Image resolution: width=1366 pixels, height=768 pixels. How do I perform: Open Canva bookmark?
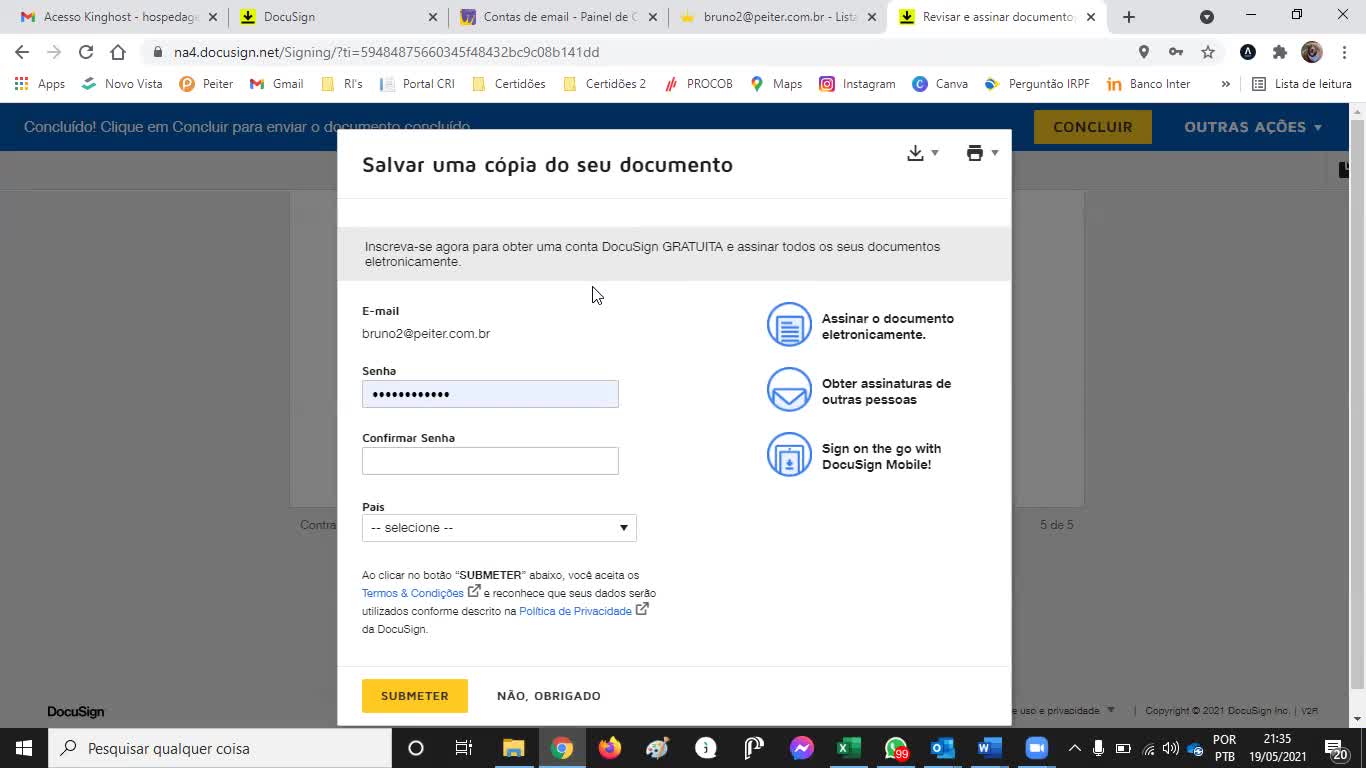click(x=940, y=84)
